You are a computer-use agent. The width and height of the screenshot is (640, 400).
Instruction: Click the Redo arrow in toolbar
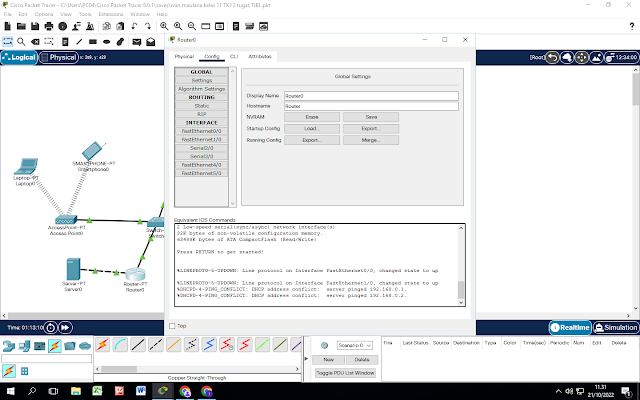148,26
